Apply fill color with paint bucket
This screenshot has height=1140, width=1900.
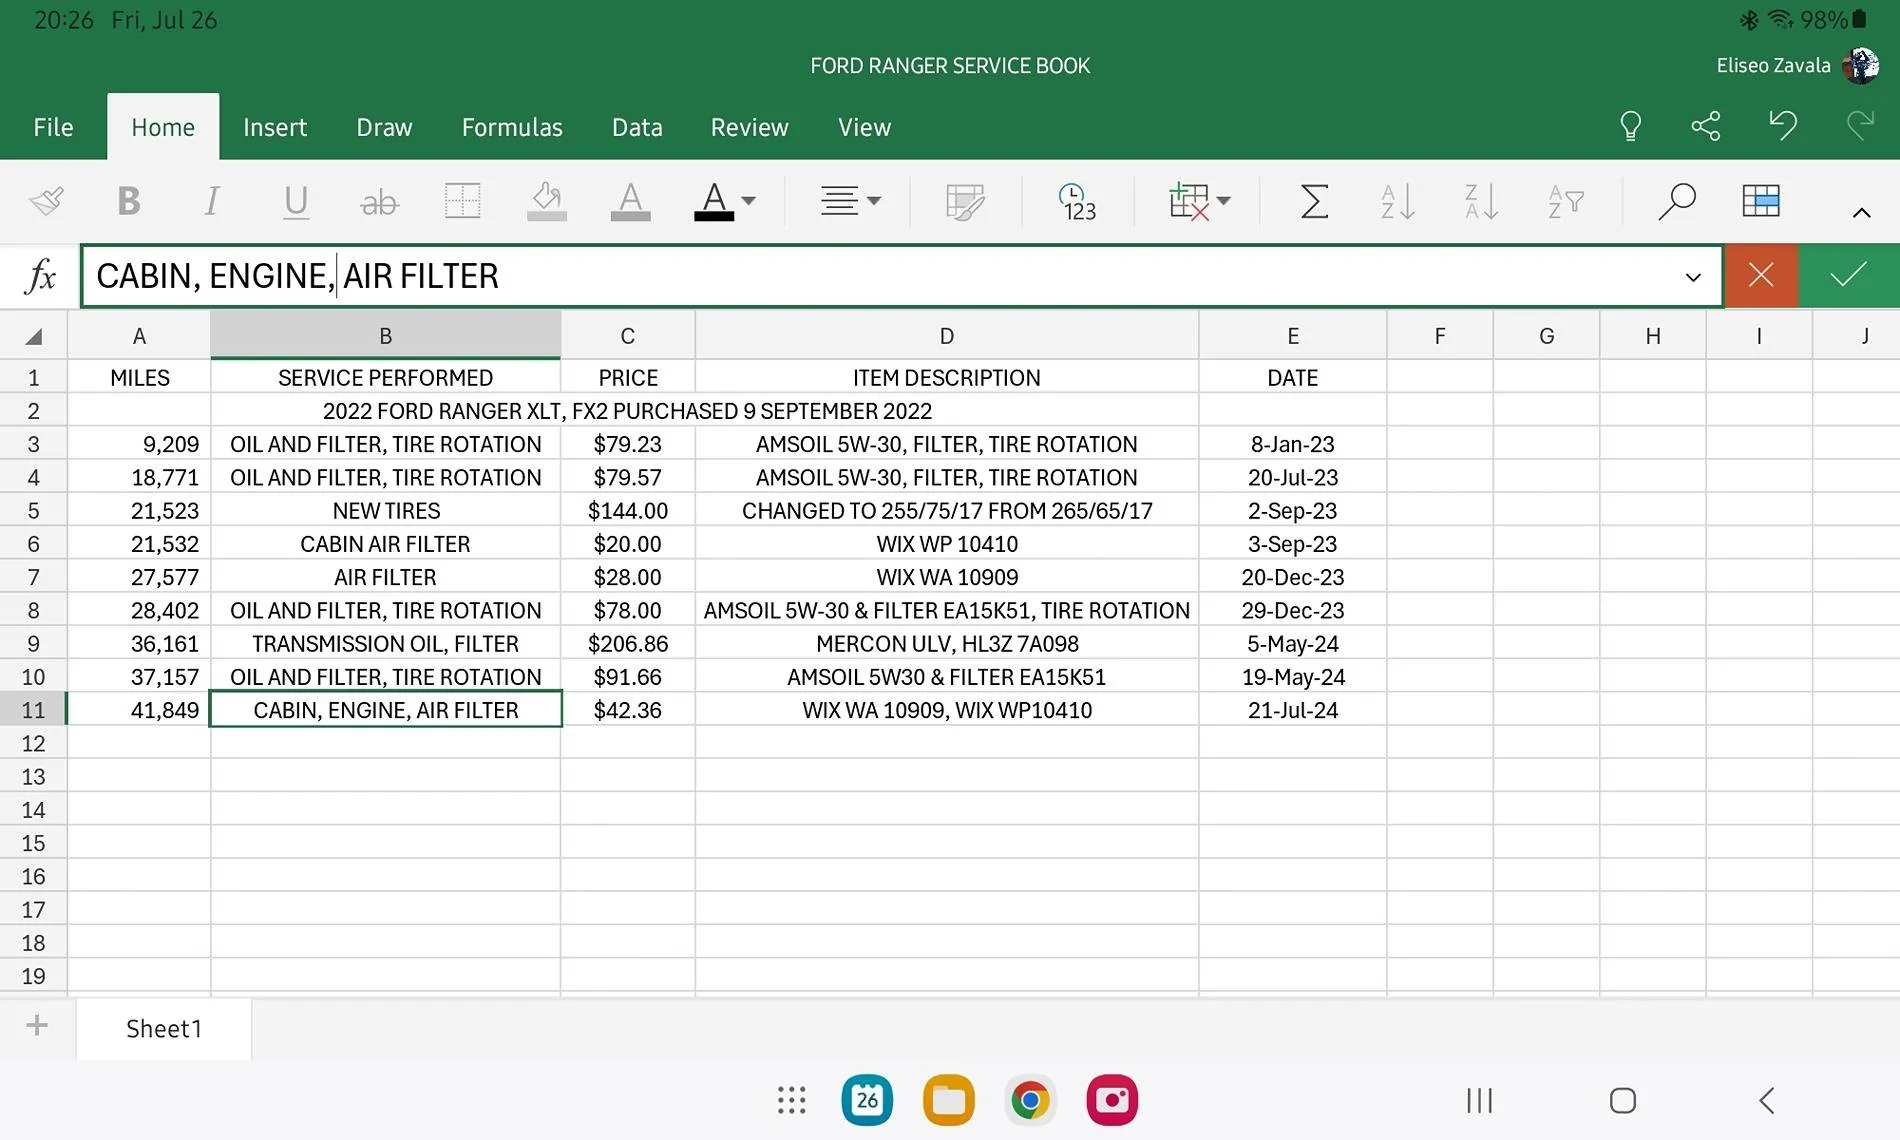pyautogui.click(x=546, y=201)
